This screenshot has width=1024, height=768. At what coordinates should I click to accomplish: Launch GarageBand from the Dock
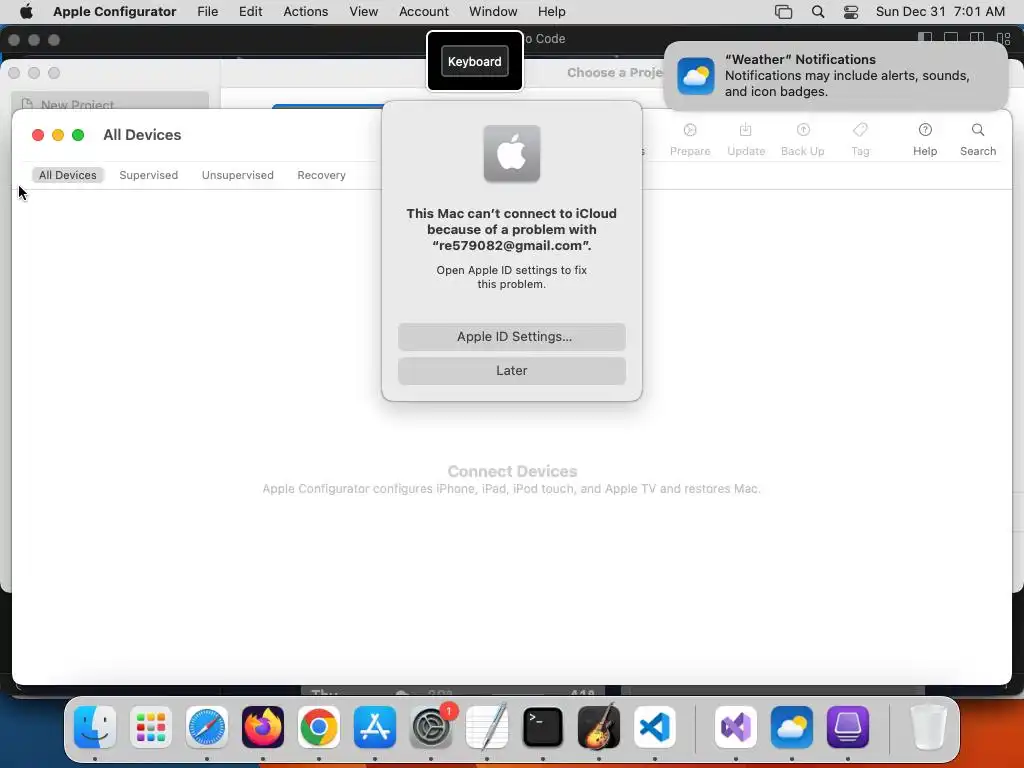599,727
